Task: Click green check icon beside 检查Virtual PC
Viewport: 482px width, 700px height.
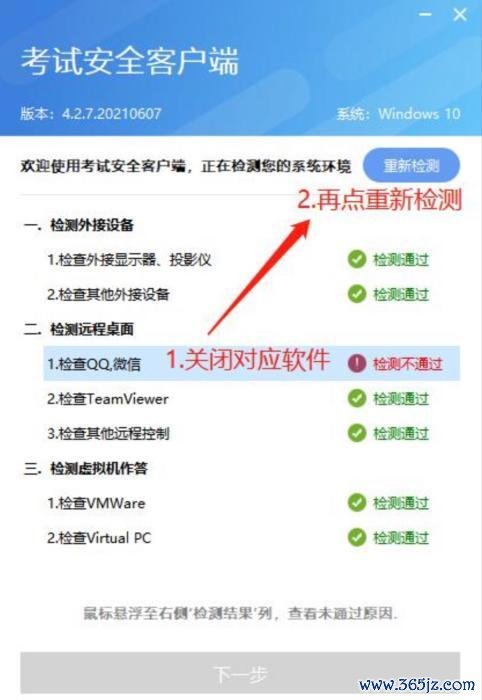Action: pyautogui.click(x=357, y=538)
